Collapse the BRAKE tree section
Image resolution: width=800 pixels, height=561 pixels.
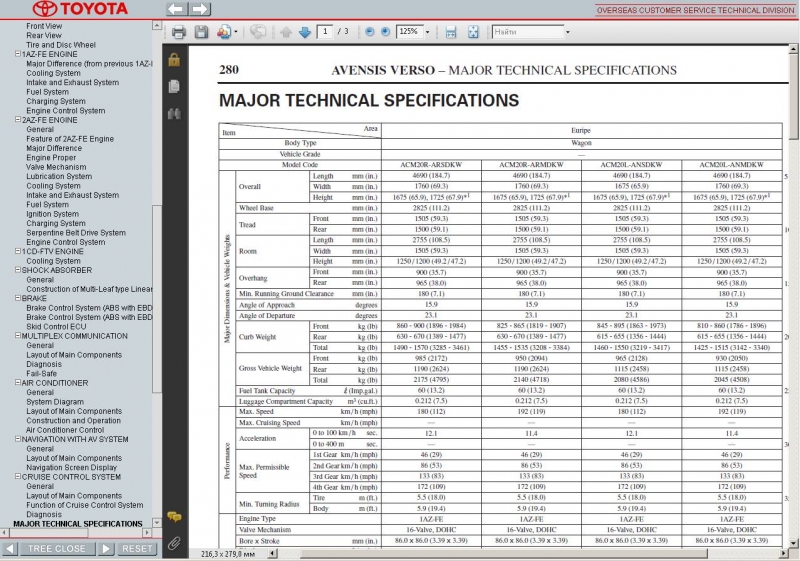tap(18, 298)
